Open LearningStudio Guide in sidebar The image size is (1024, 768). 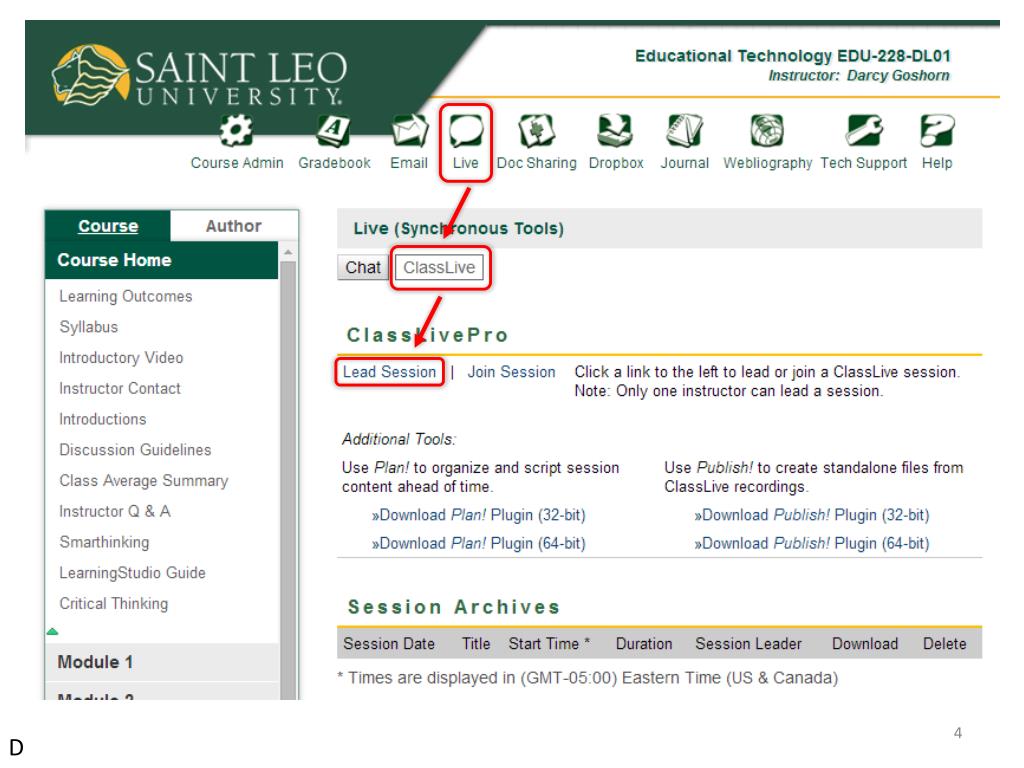132,573
